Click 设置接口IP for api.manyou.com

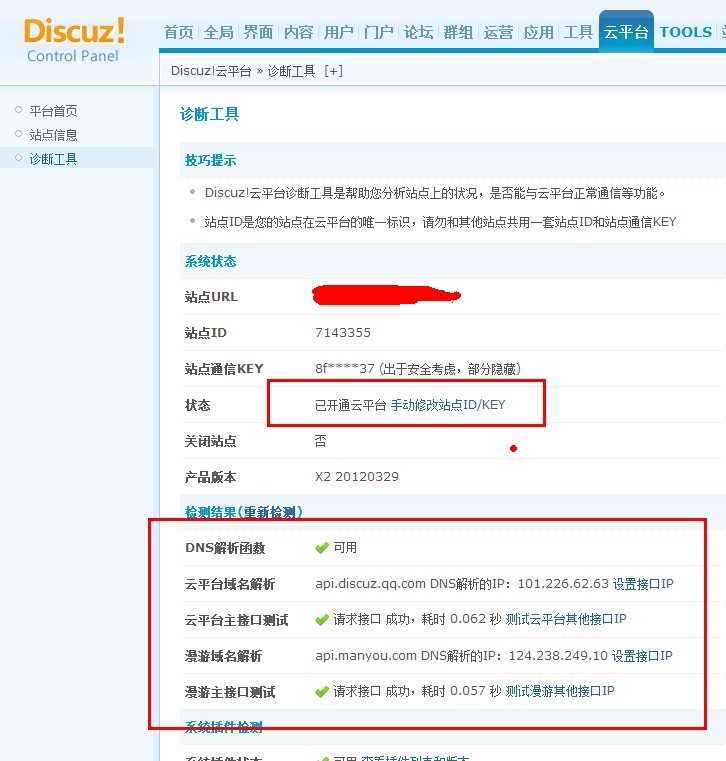tap(642, 656)
